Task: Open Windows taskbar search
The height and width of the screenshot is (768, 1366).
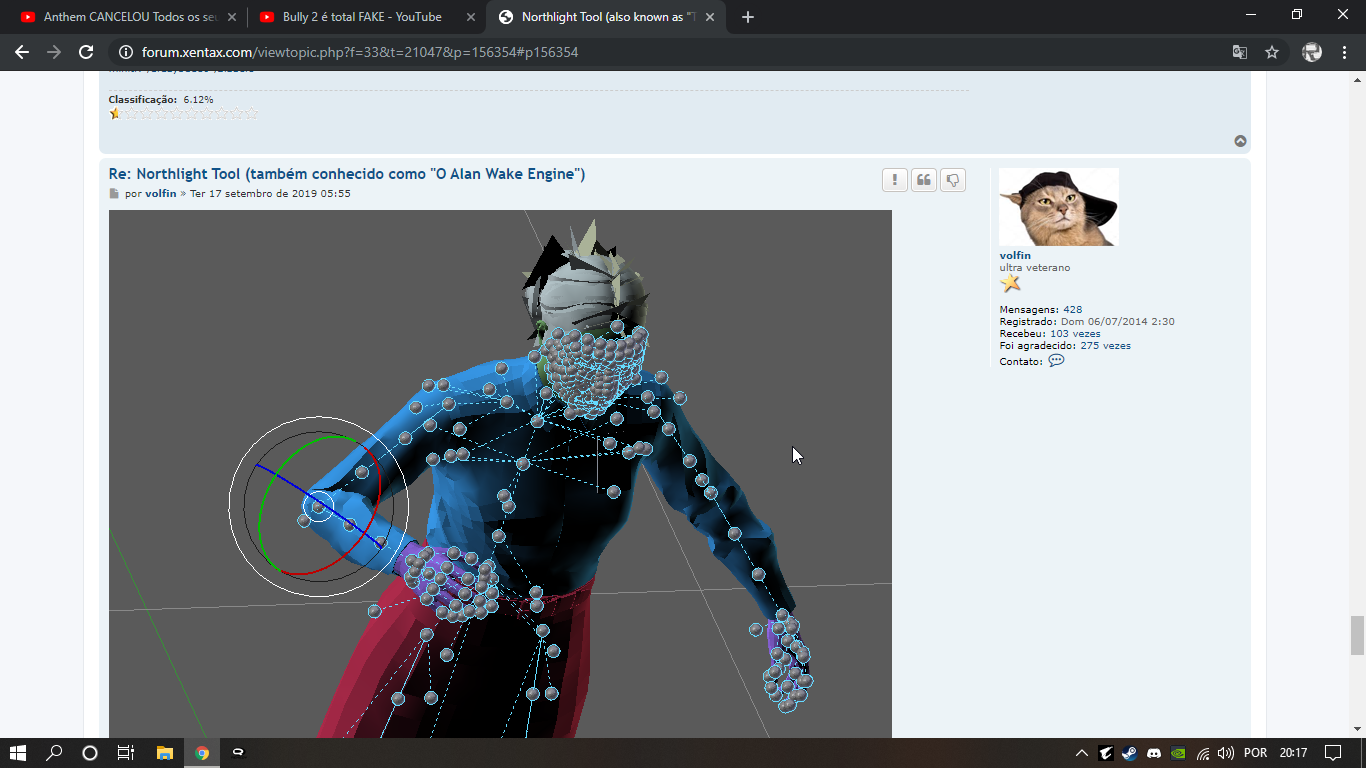Action: [54, 753]
